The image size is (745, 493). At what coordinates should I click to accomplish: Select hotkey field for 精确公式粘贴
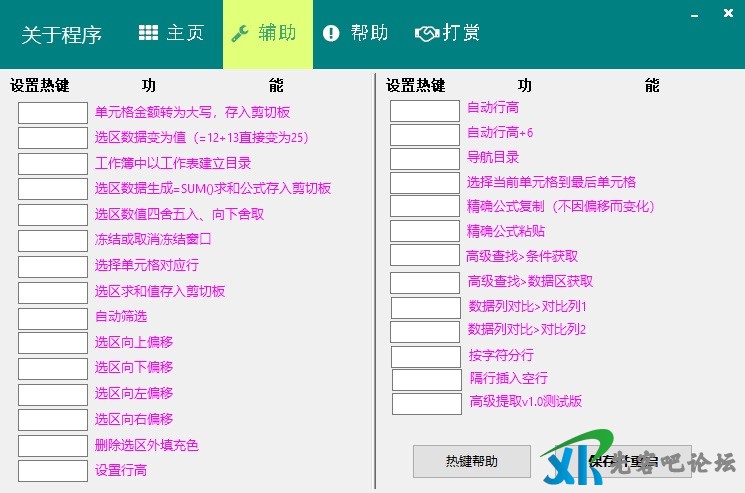[424, 231]
